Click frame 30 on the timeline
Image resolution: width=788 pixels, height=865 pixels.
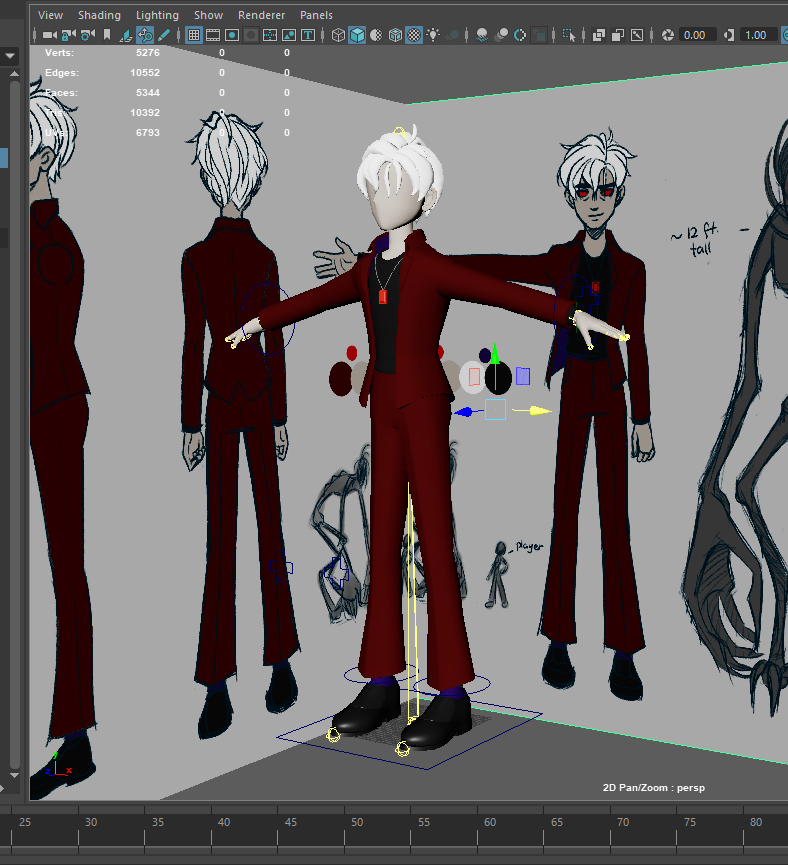[x=91, y=823]
